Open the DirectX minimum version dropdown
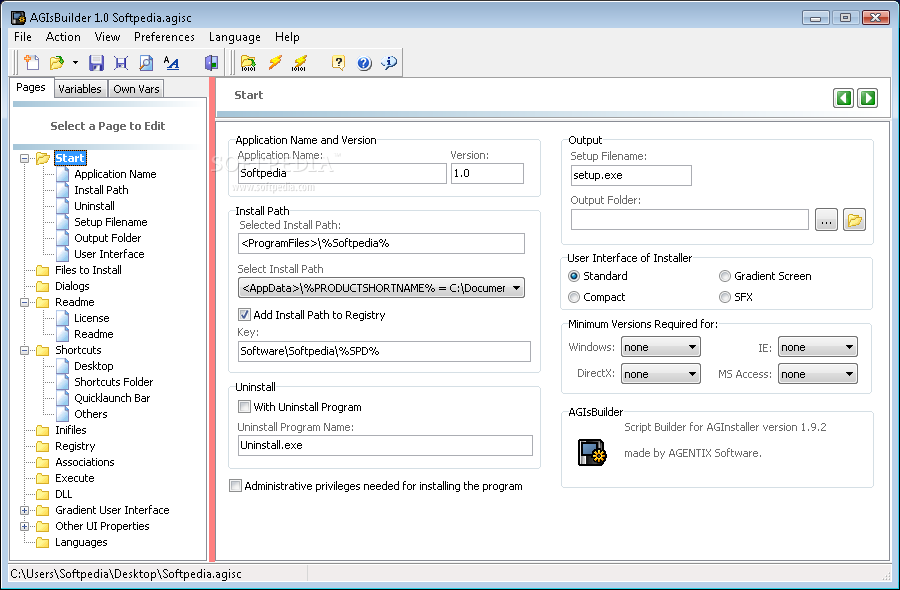 point(661,374)
